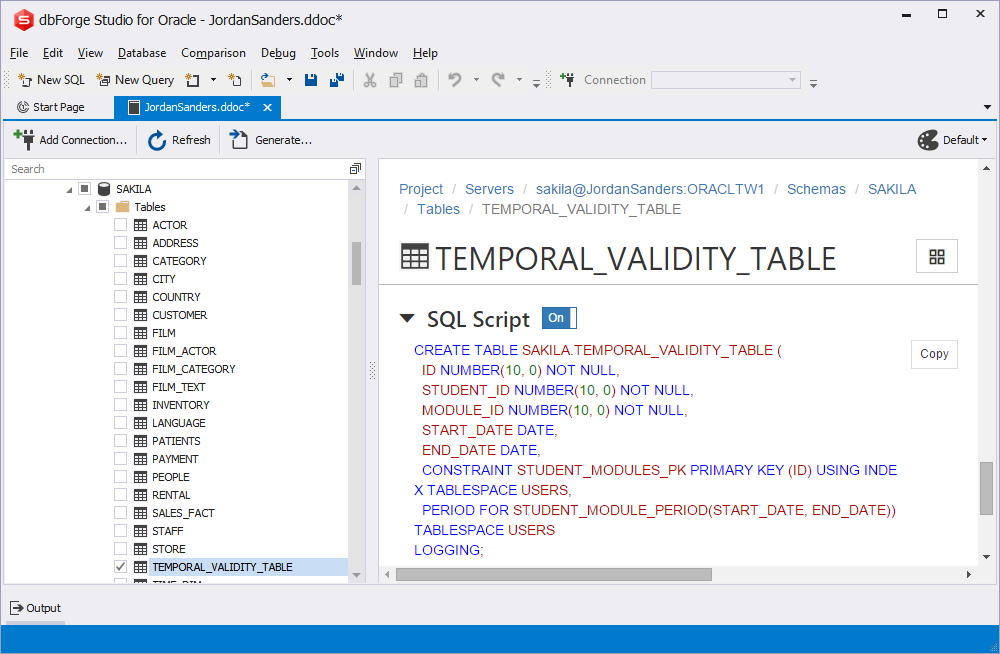Click the Undo arrow icon
The width and height of the screenshot is (1000, 654).
(x=455, y=80)
